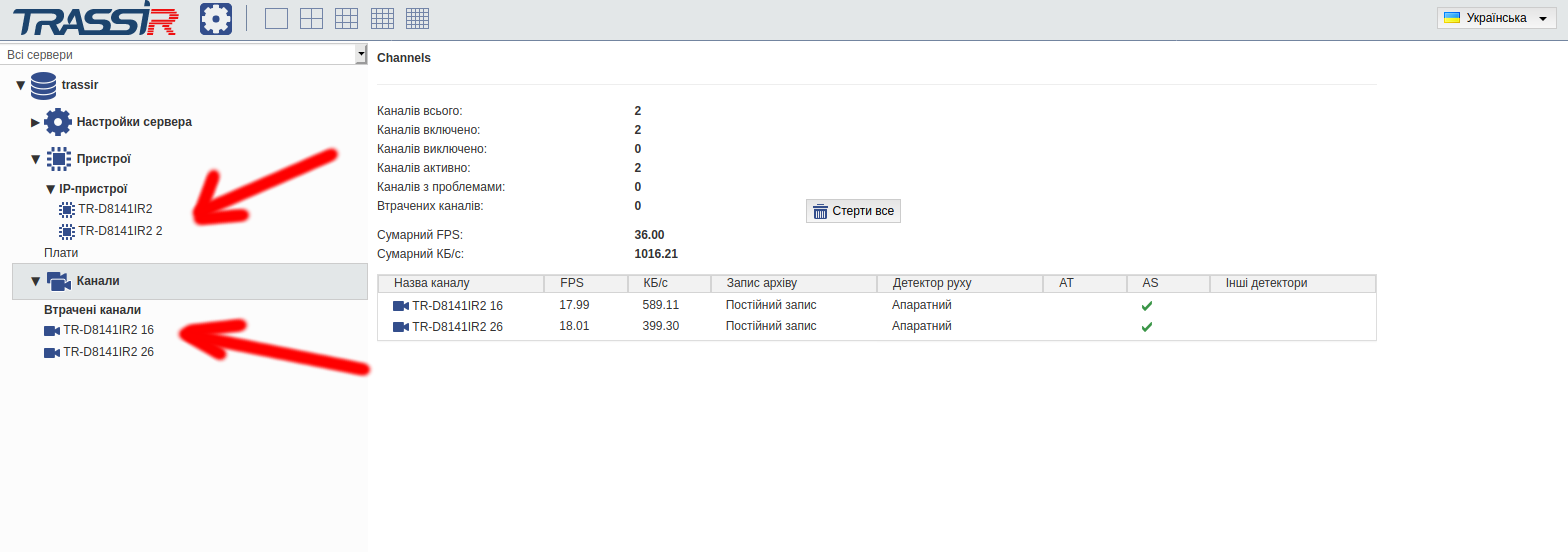Click the 'Назва каналу' column header
Screen dimensions: 1568x552
tap(431, 283)
